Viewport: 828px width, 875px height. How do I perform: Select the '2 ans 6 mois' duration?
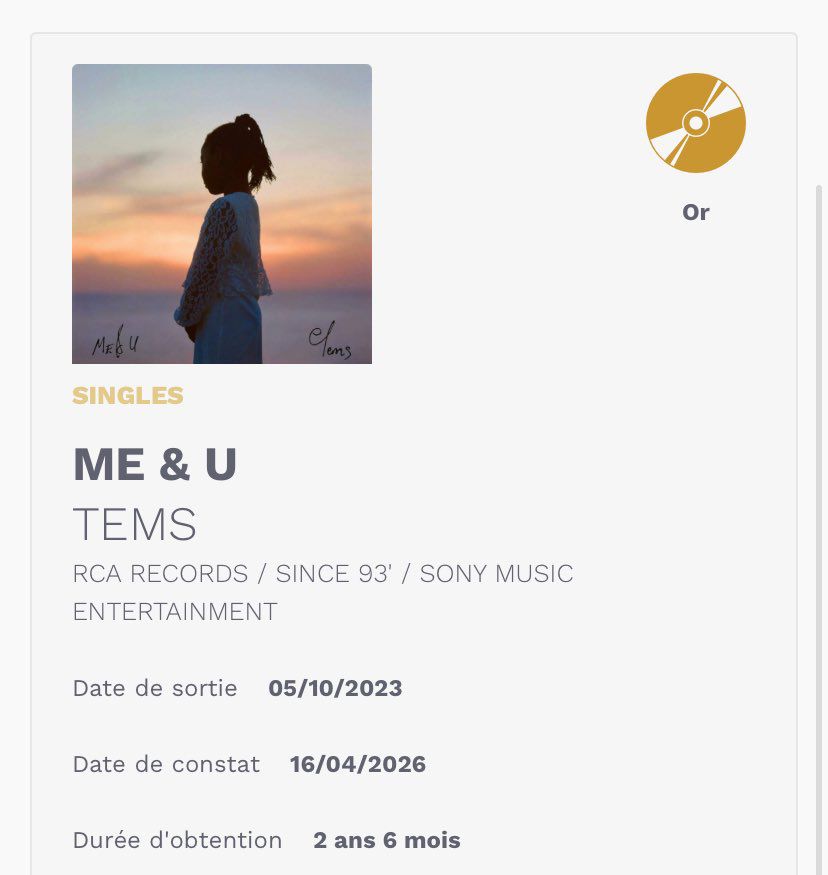(x=387, y=840)
